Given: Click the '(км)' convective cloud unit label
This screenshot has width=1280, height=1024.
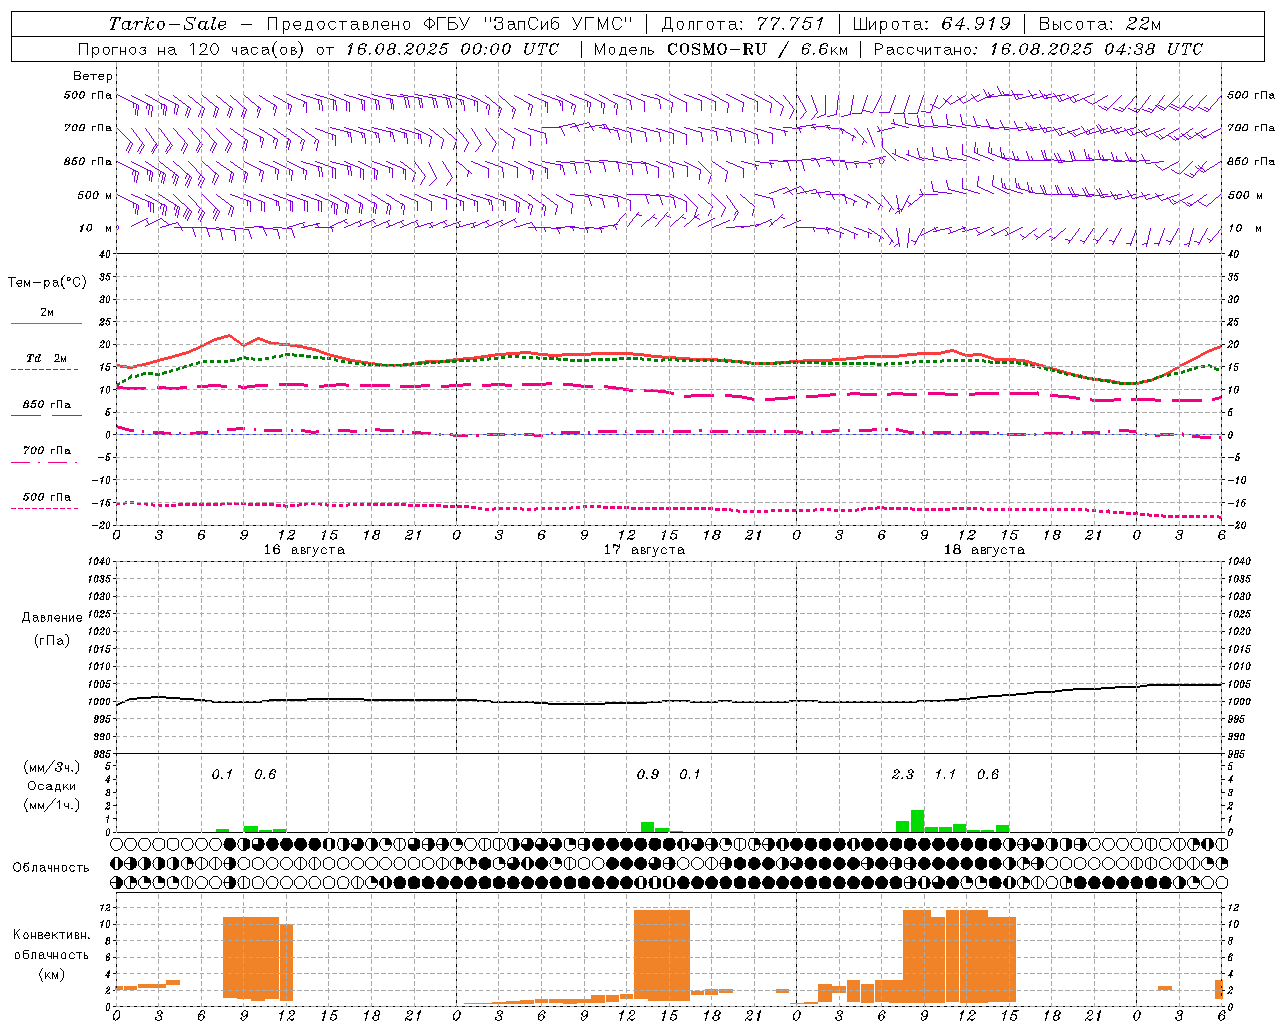Looking at the screenshot, I should (51, 974).
